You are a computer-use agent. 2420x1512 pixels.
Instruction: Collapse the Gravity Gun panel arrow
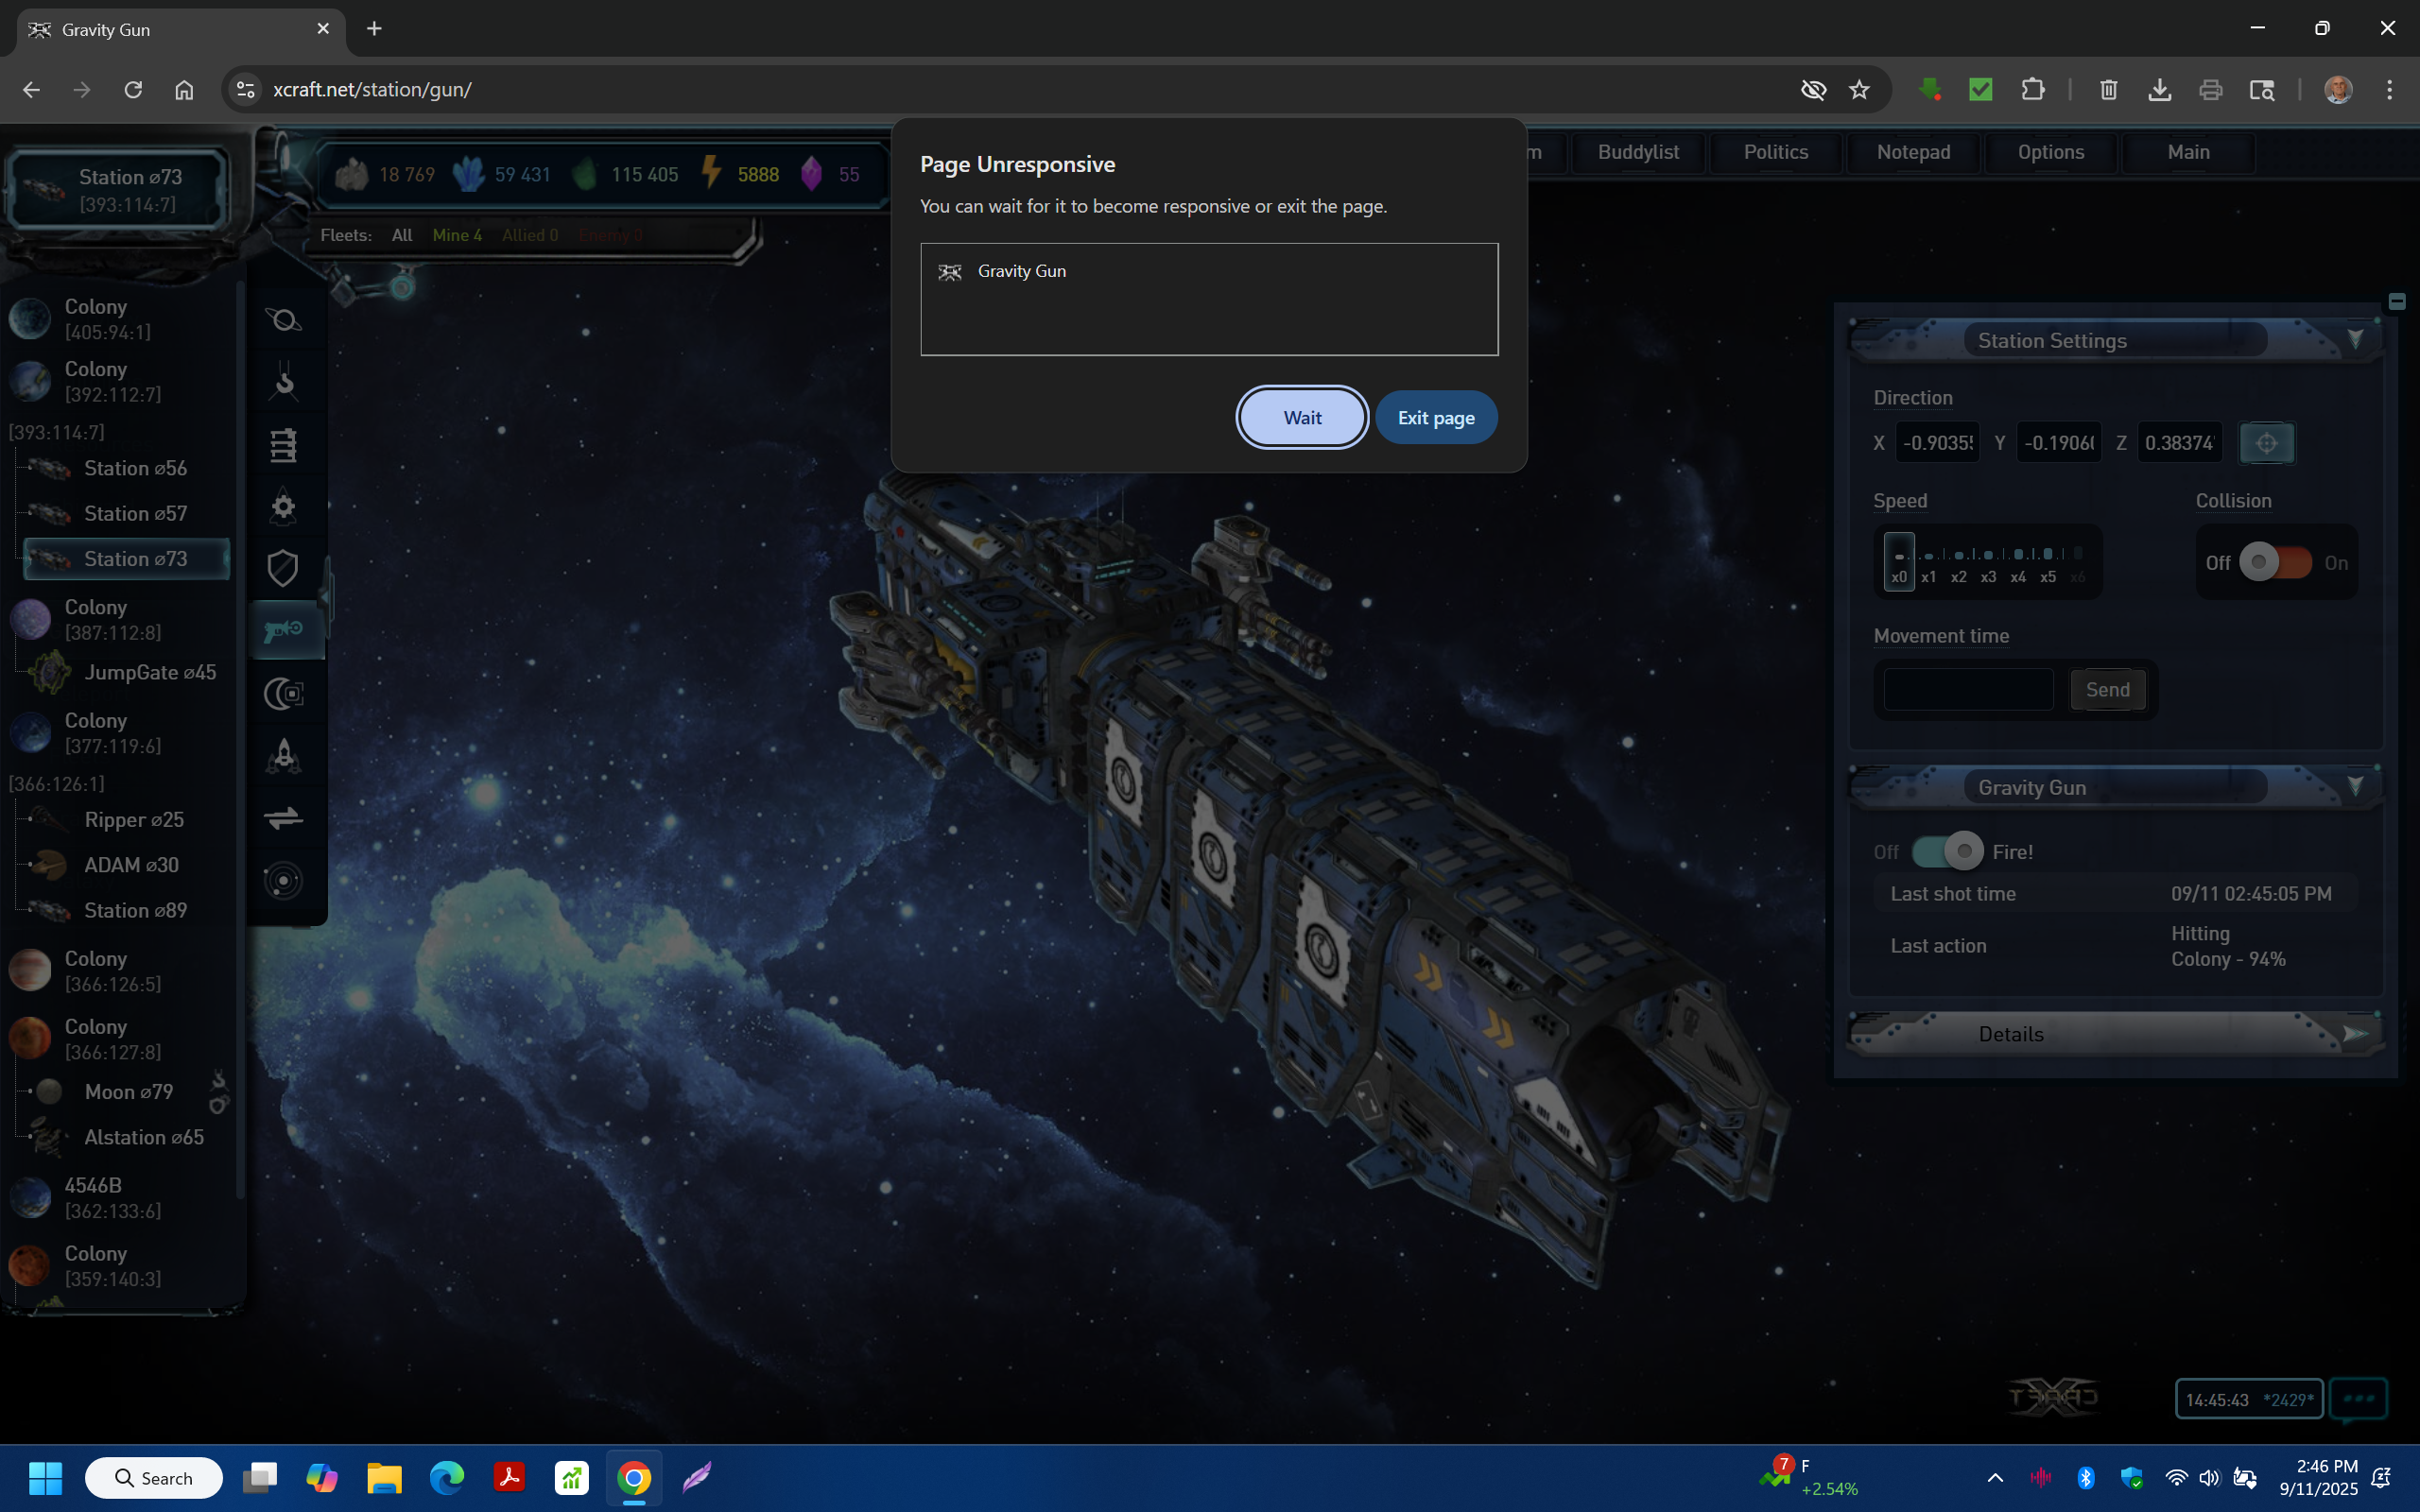[x=2355, y=786]
